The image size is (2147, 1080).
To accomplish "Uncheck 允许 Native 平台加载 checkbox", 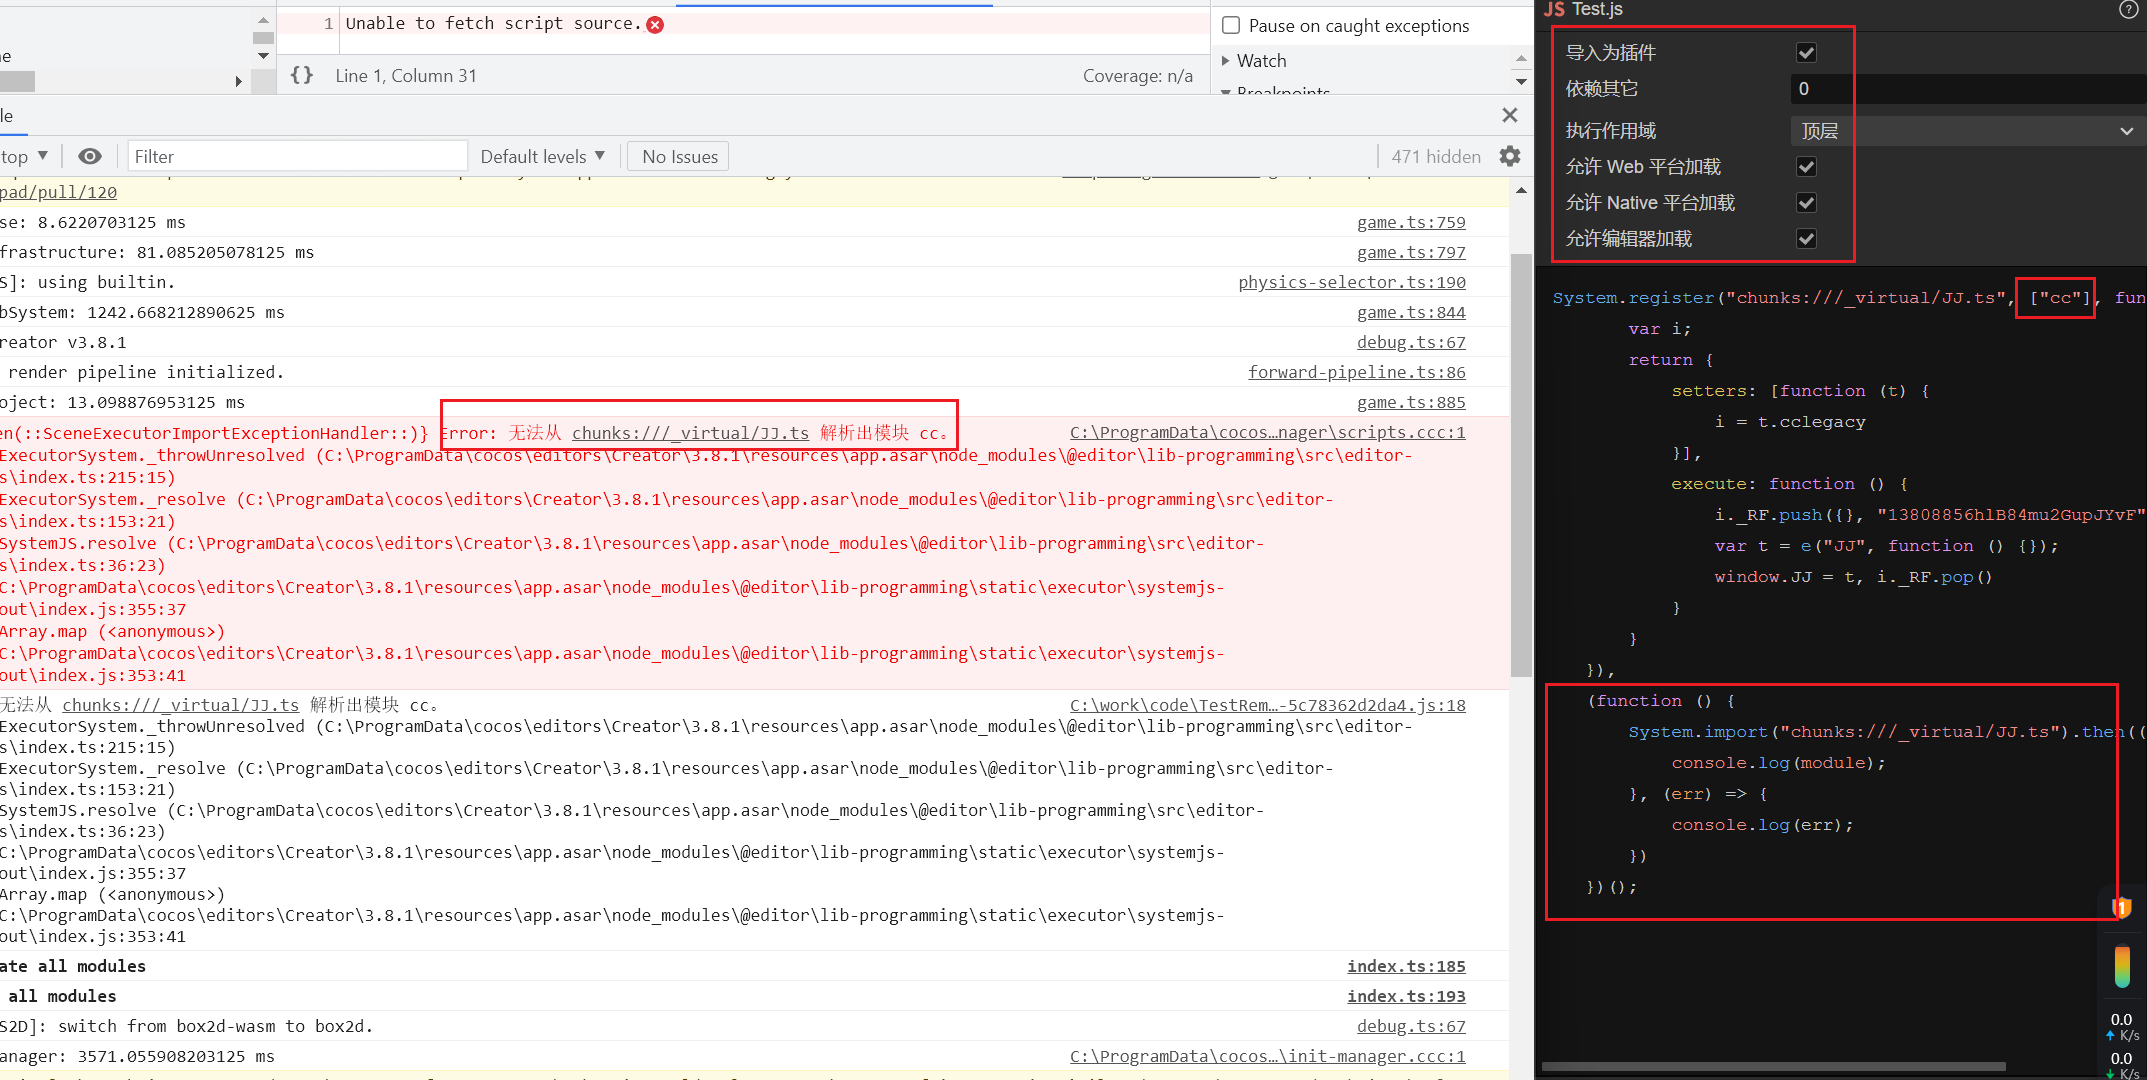I will pos(1806,203).
